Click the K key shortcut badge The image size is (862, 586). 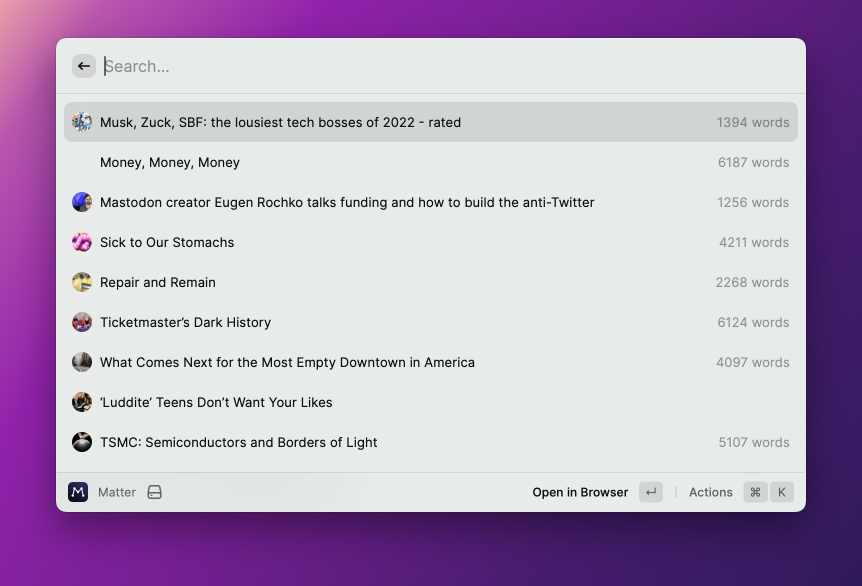(782, 492)
